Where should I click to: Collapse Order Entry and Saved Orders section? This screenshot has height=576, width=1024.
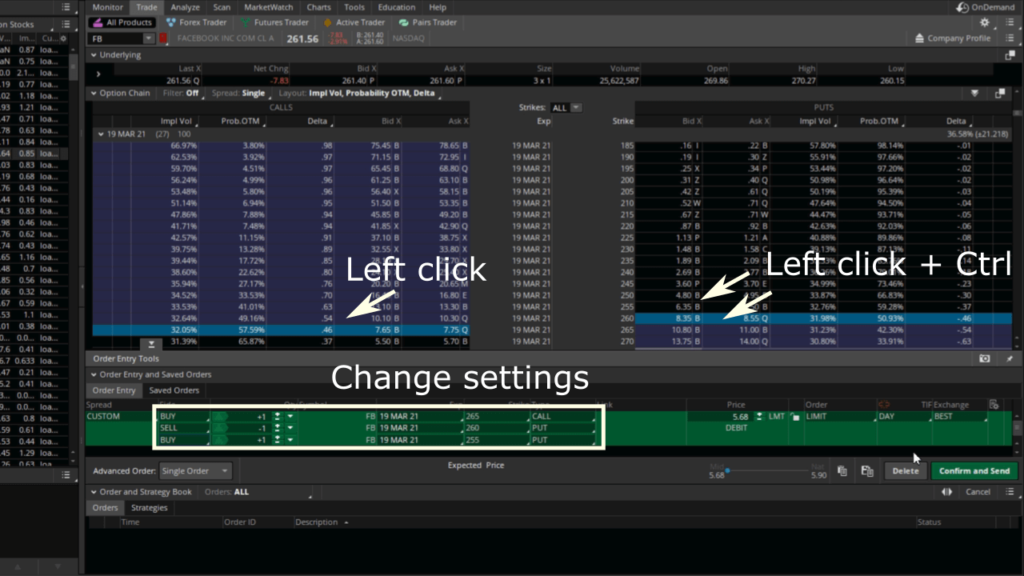click(94, 375)
